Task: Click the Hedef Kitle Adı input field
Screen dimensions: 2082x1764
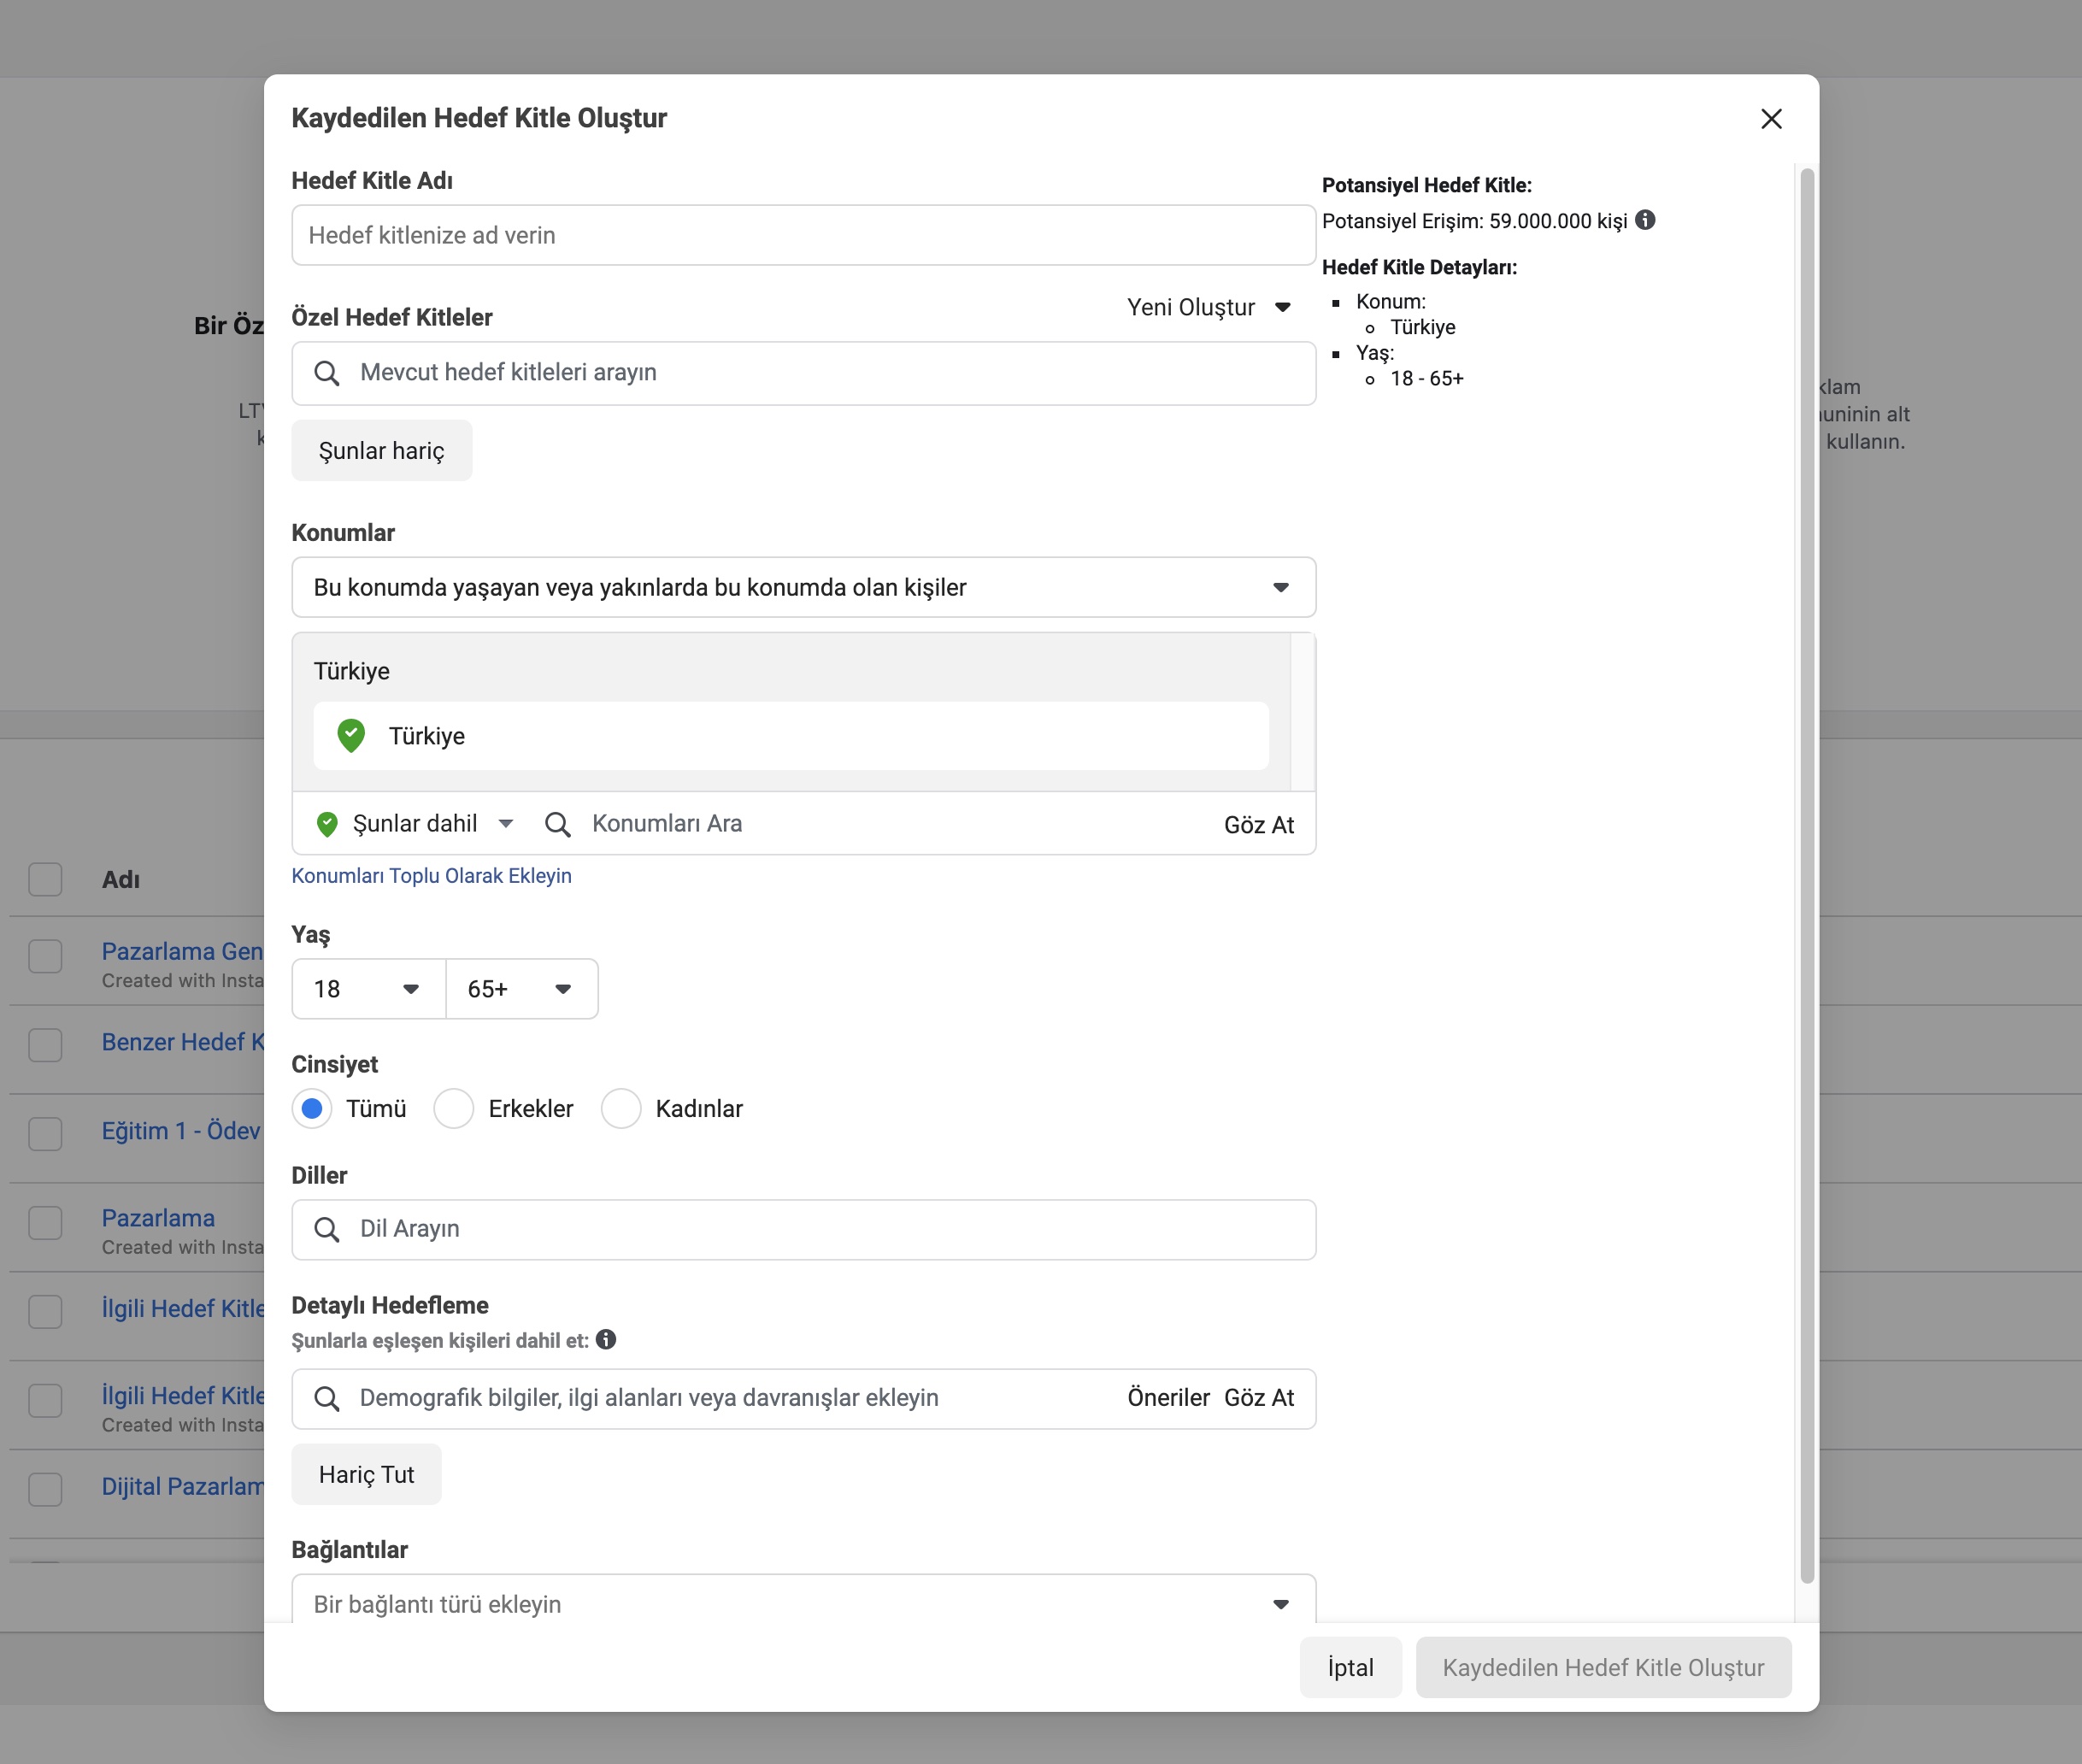Action: coord(803,235)
